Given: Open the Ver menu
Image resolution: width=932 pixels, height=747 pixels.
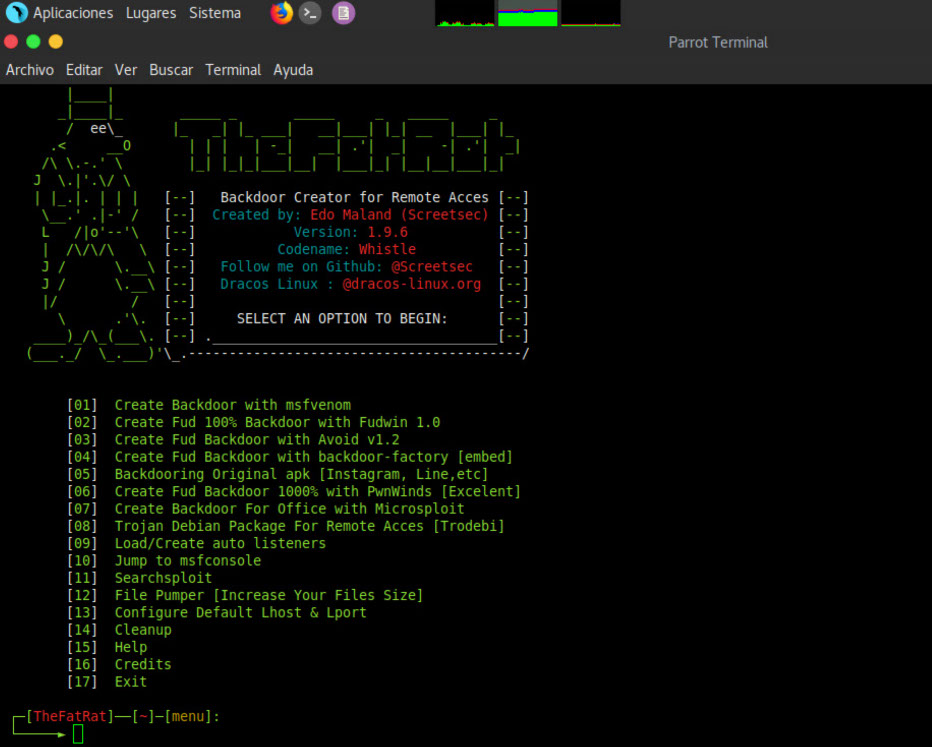Looking at the screenshot, I should coord(126,70).
